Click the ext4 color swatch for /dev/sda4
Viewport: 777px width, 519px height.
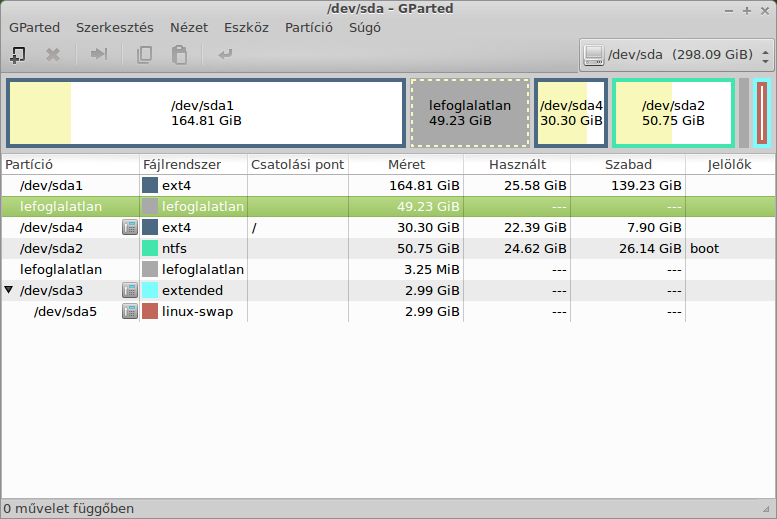tap(150, 228)
